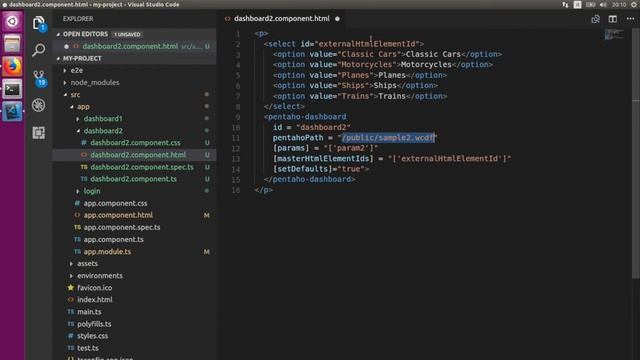Expand the environments folder
Image resolution: width=640 pixels, height=360 pixels.
[x=100, y=276]
